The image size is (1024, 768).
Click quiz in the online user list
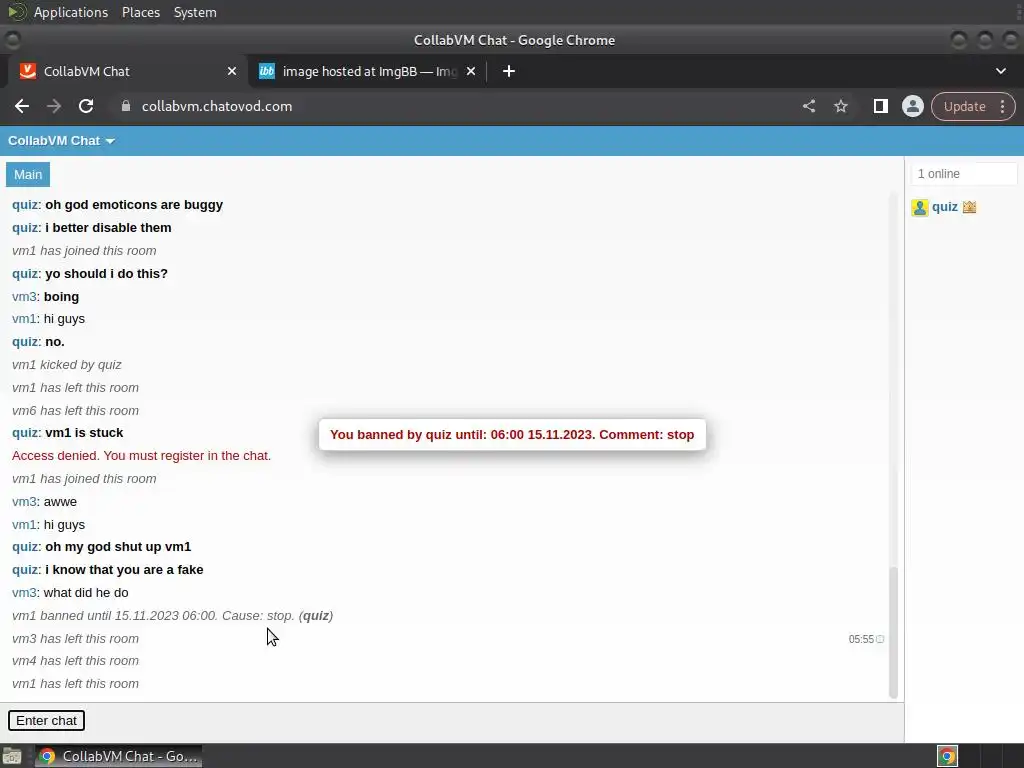(944, 207)
